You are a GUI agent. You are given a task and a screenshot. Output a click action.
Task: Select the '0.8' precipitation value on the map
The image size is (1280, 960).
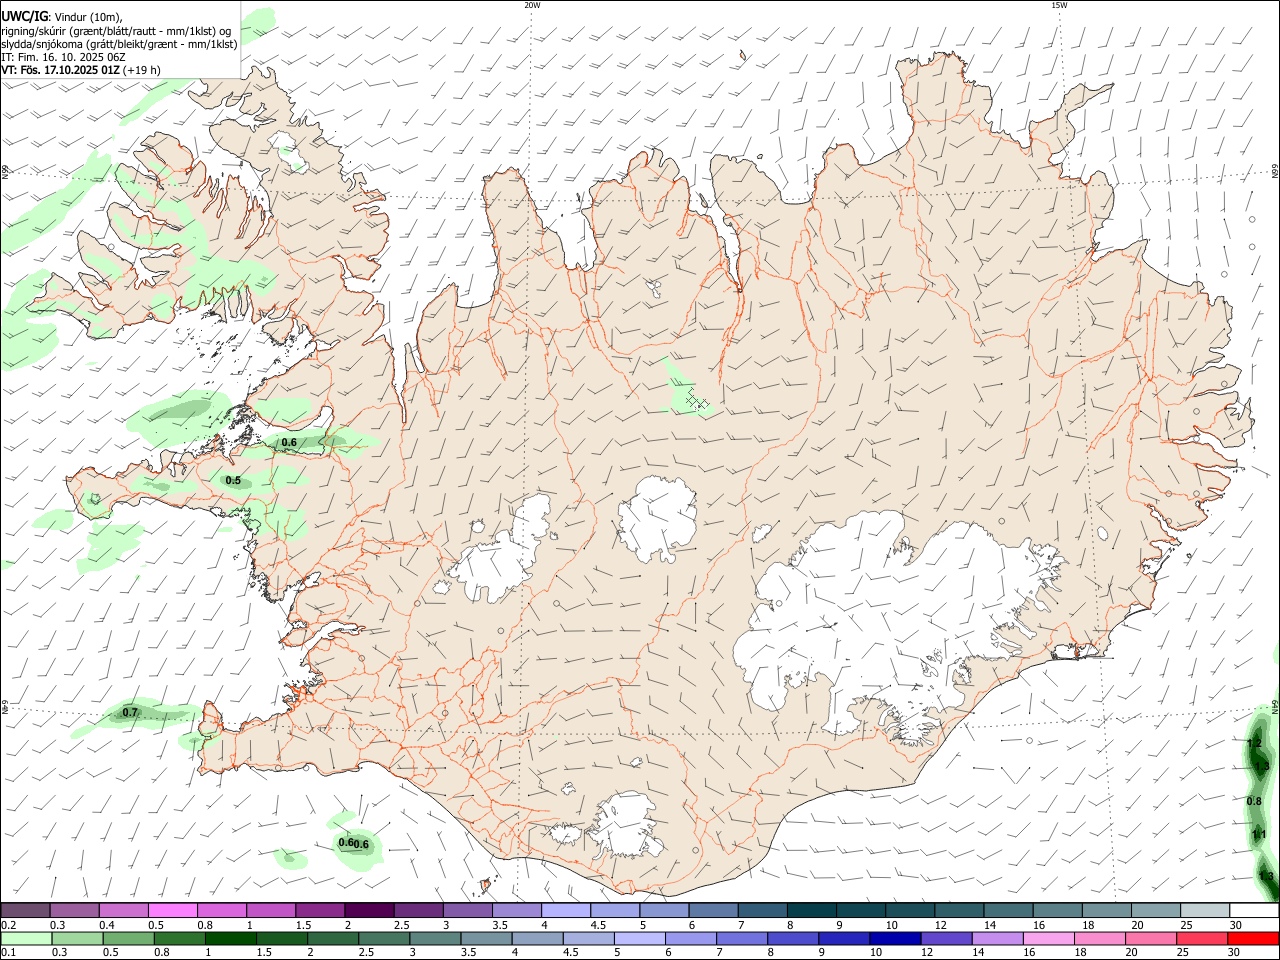coord(1254,802)
